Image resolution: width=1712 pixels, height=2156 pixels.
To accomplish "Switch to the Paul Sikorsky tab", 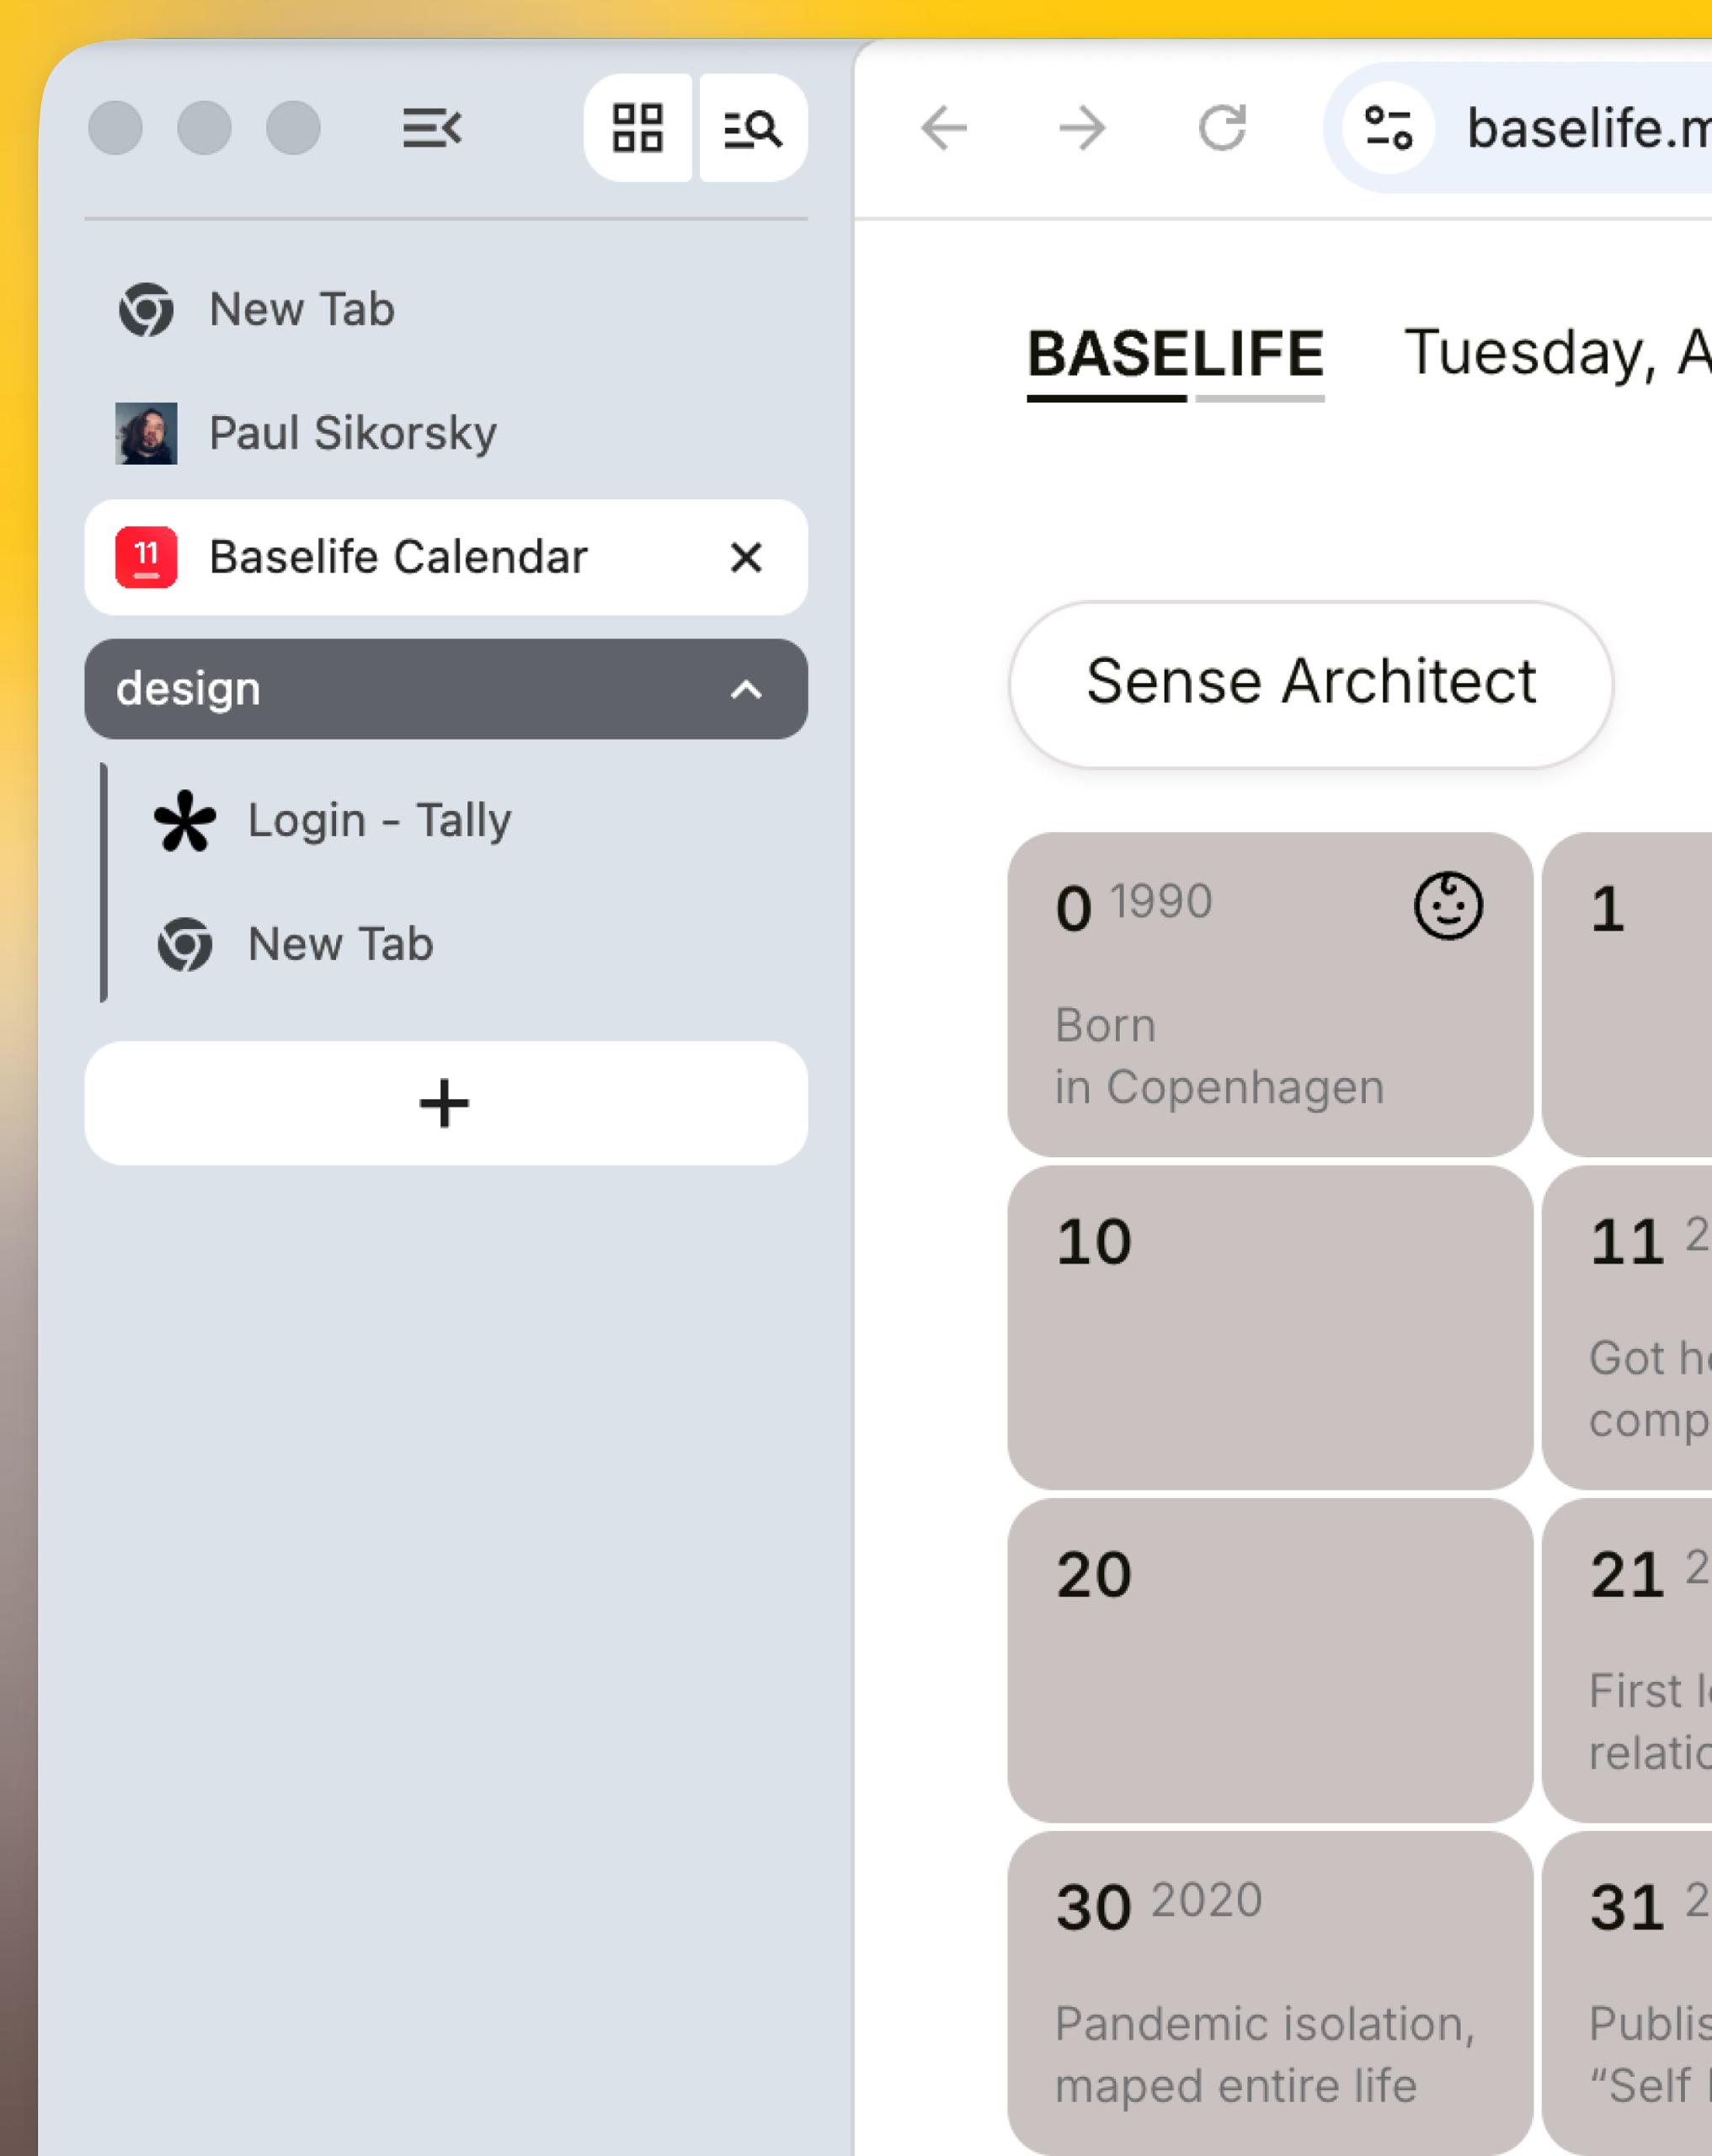I will coord(446,433).
